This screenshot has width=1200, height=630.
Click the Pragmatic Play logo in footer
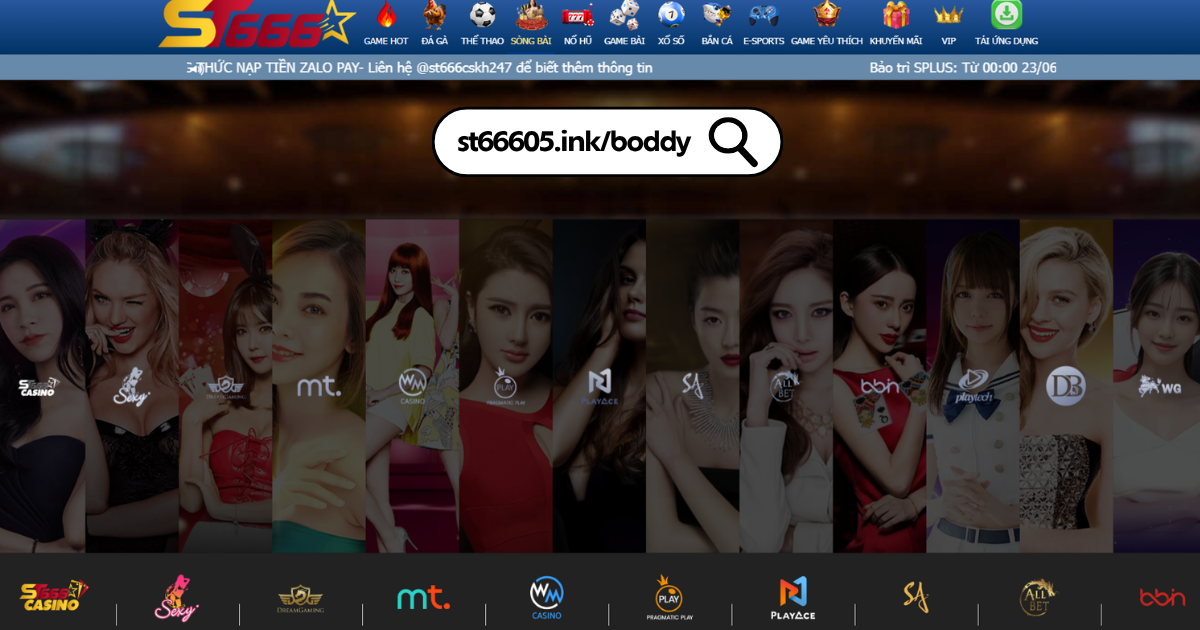[669, 598]
